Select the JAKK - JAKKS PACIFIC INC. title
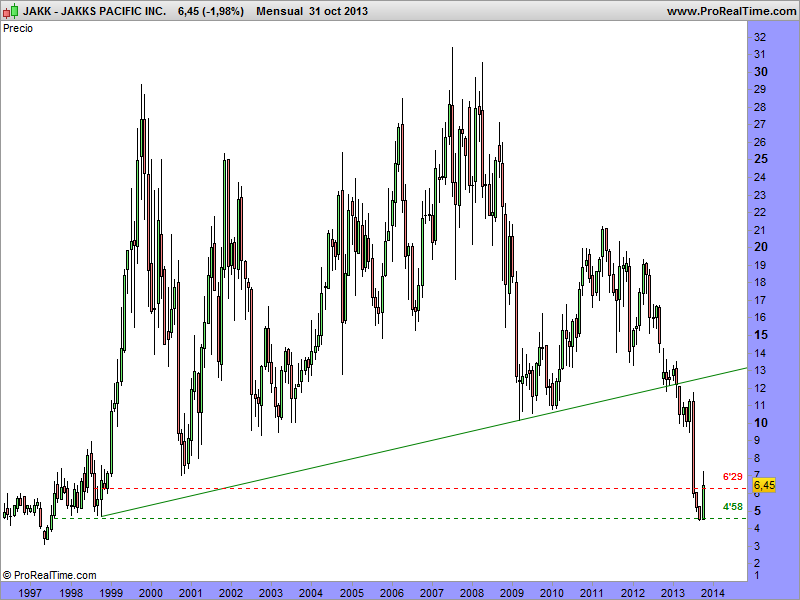Viewport: 800px width, 600px height. click(94, 11)
